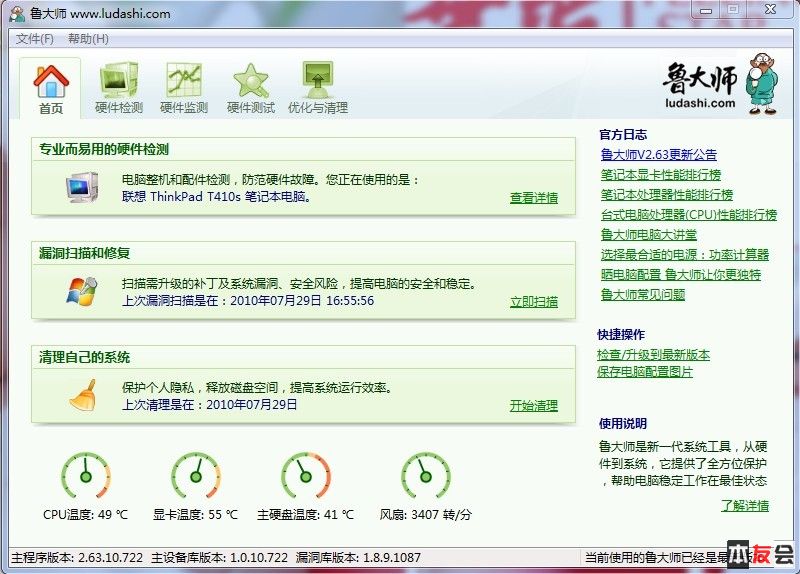The height and width of the screenshot is (574, 800).
Task: Click the 联想 ThinkPad T410s 笔记本电脑 text
Action: click(x=216, y=196)
